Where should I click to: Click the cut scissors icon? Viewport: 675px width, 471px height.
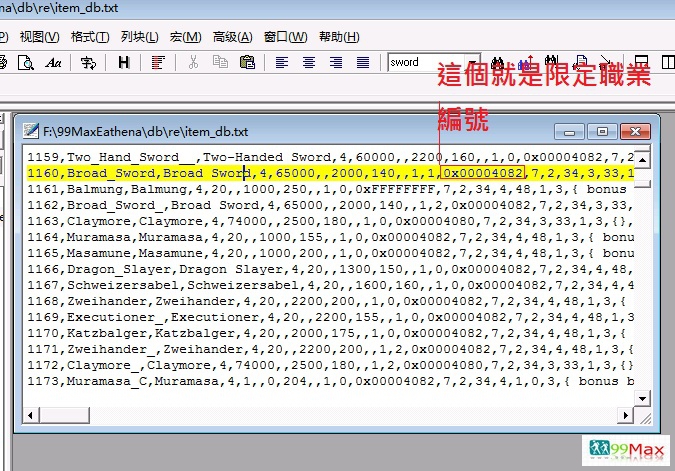[193, 62]
